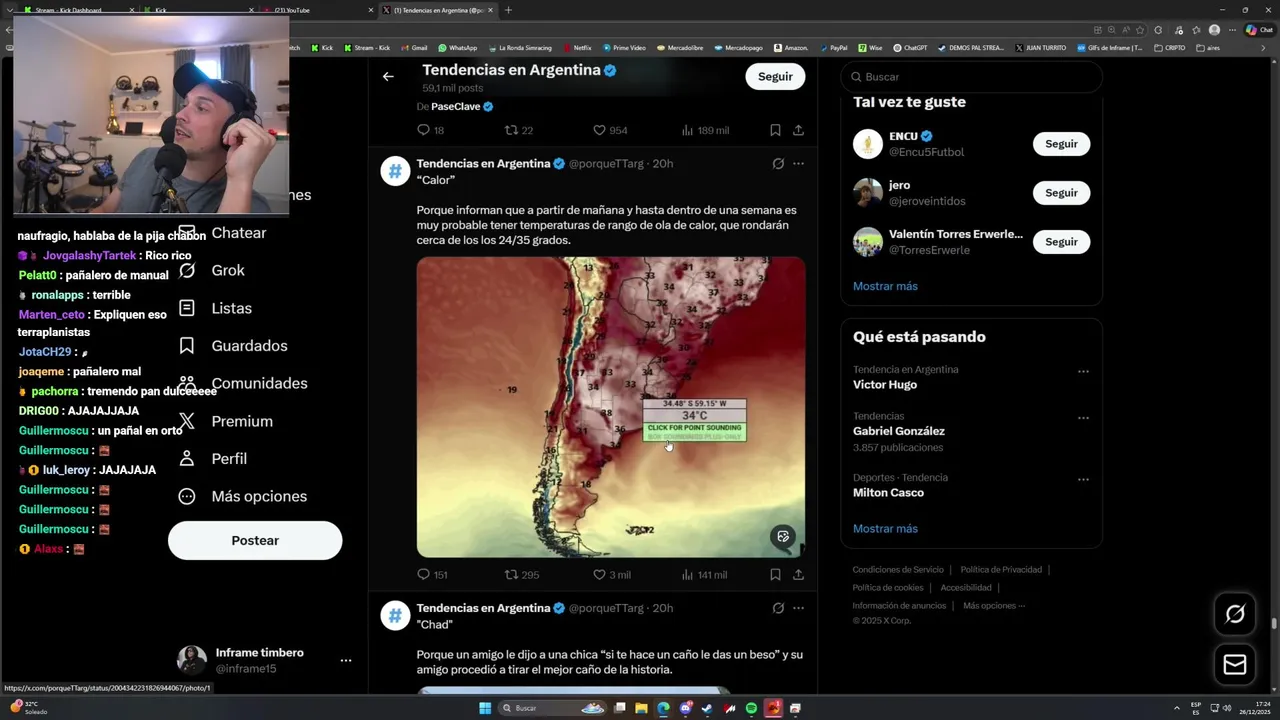Repost the PaseClave post (22)
The image size is (1280, 720).
pos(518,130)
